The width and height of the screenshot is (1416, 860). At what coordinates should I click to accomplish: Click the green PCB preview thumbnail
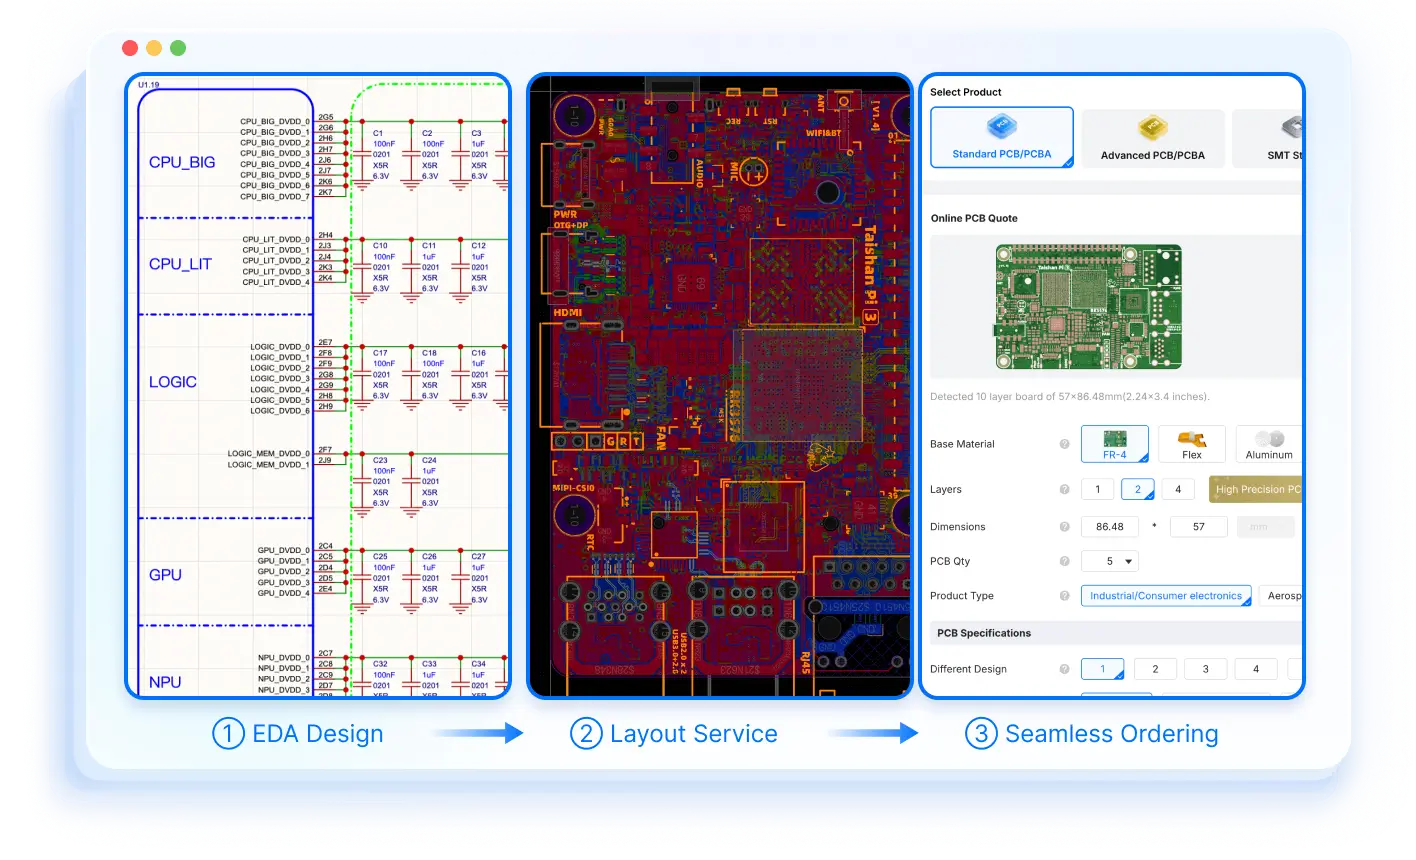(1088, 307)
